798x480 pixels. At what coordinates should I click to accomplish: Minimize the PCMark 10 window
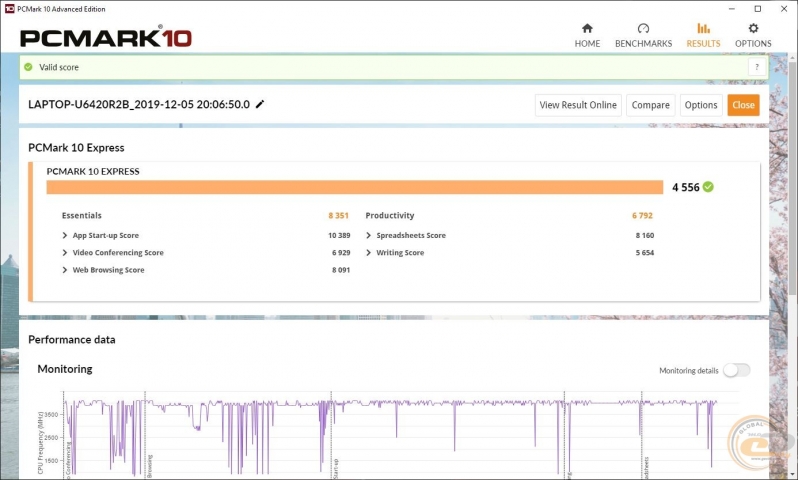(732, 9)
